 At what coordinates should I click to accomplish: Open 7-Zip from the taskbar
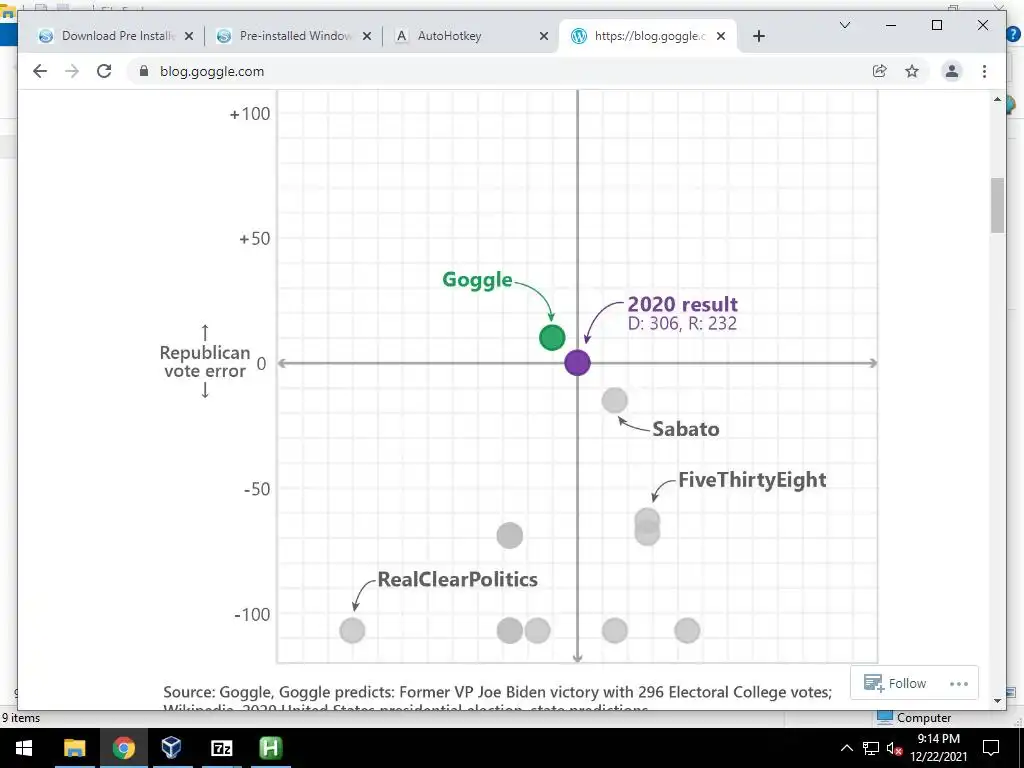pyautogui.click(x=221, y=748)
